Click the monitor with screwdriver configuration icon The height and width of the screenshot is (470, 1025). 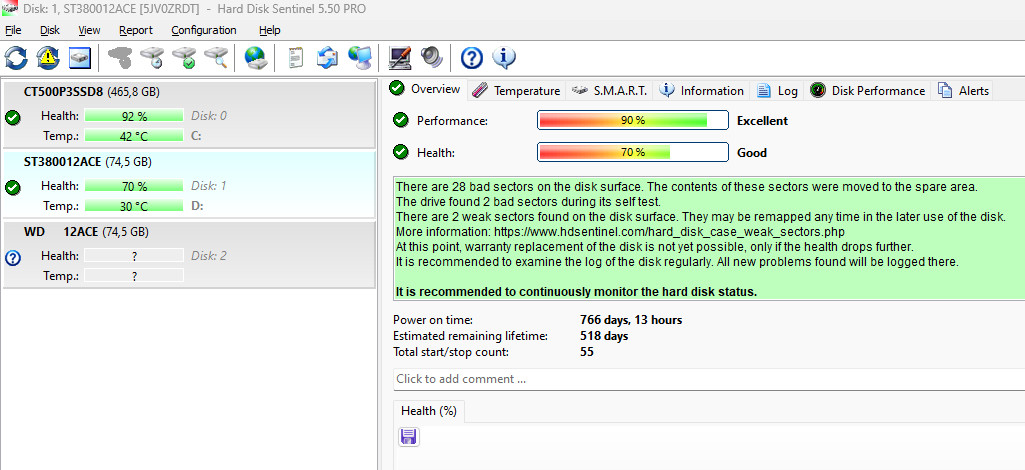point(400,58)
